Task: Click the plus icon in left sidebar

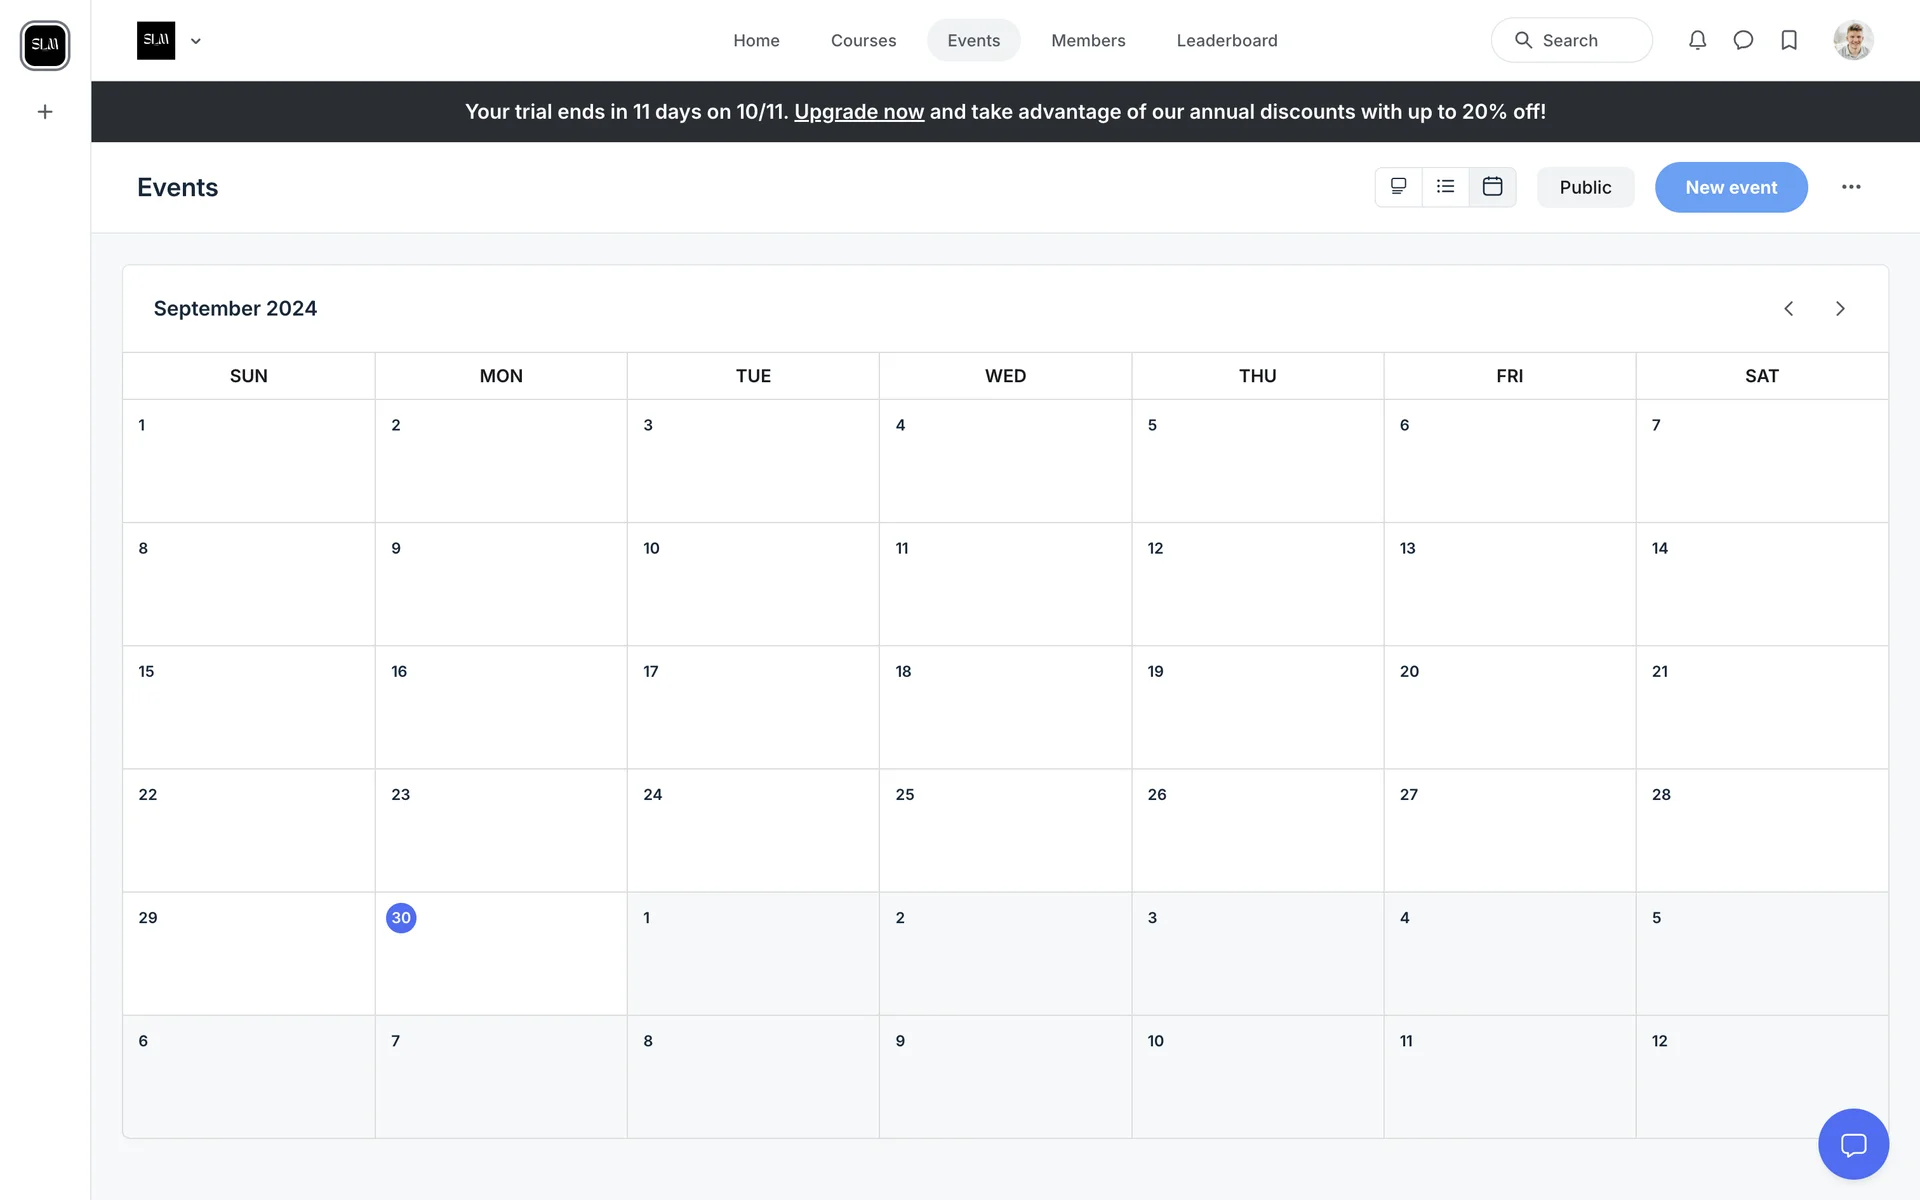Action: point(45,112)
